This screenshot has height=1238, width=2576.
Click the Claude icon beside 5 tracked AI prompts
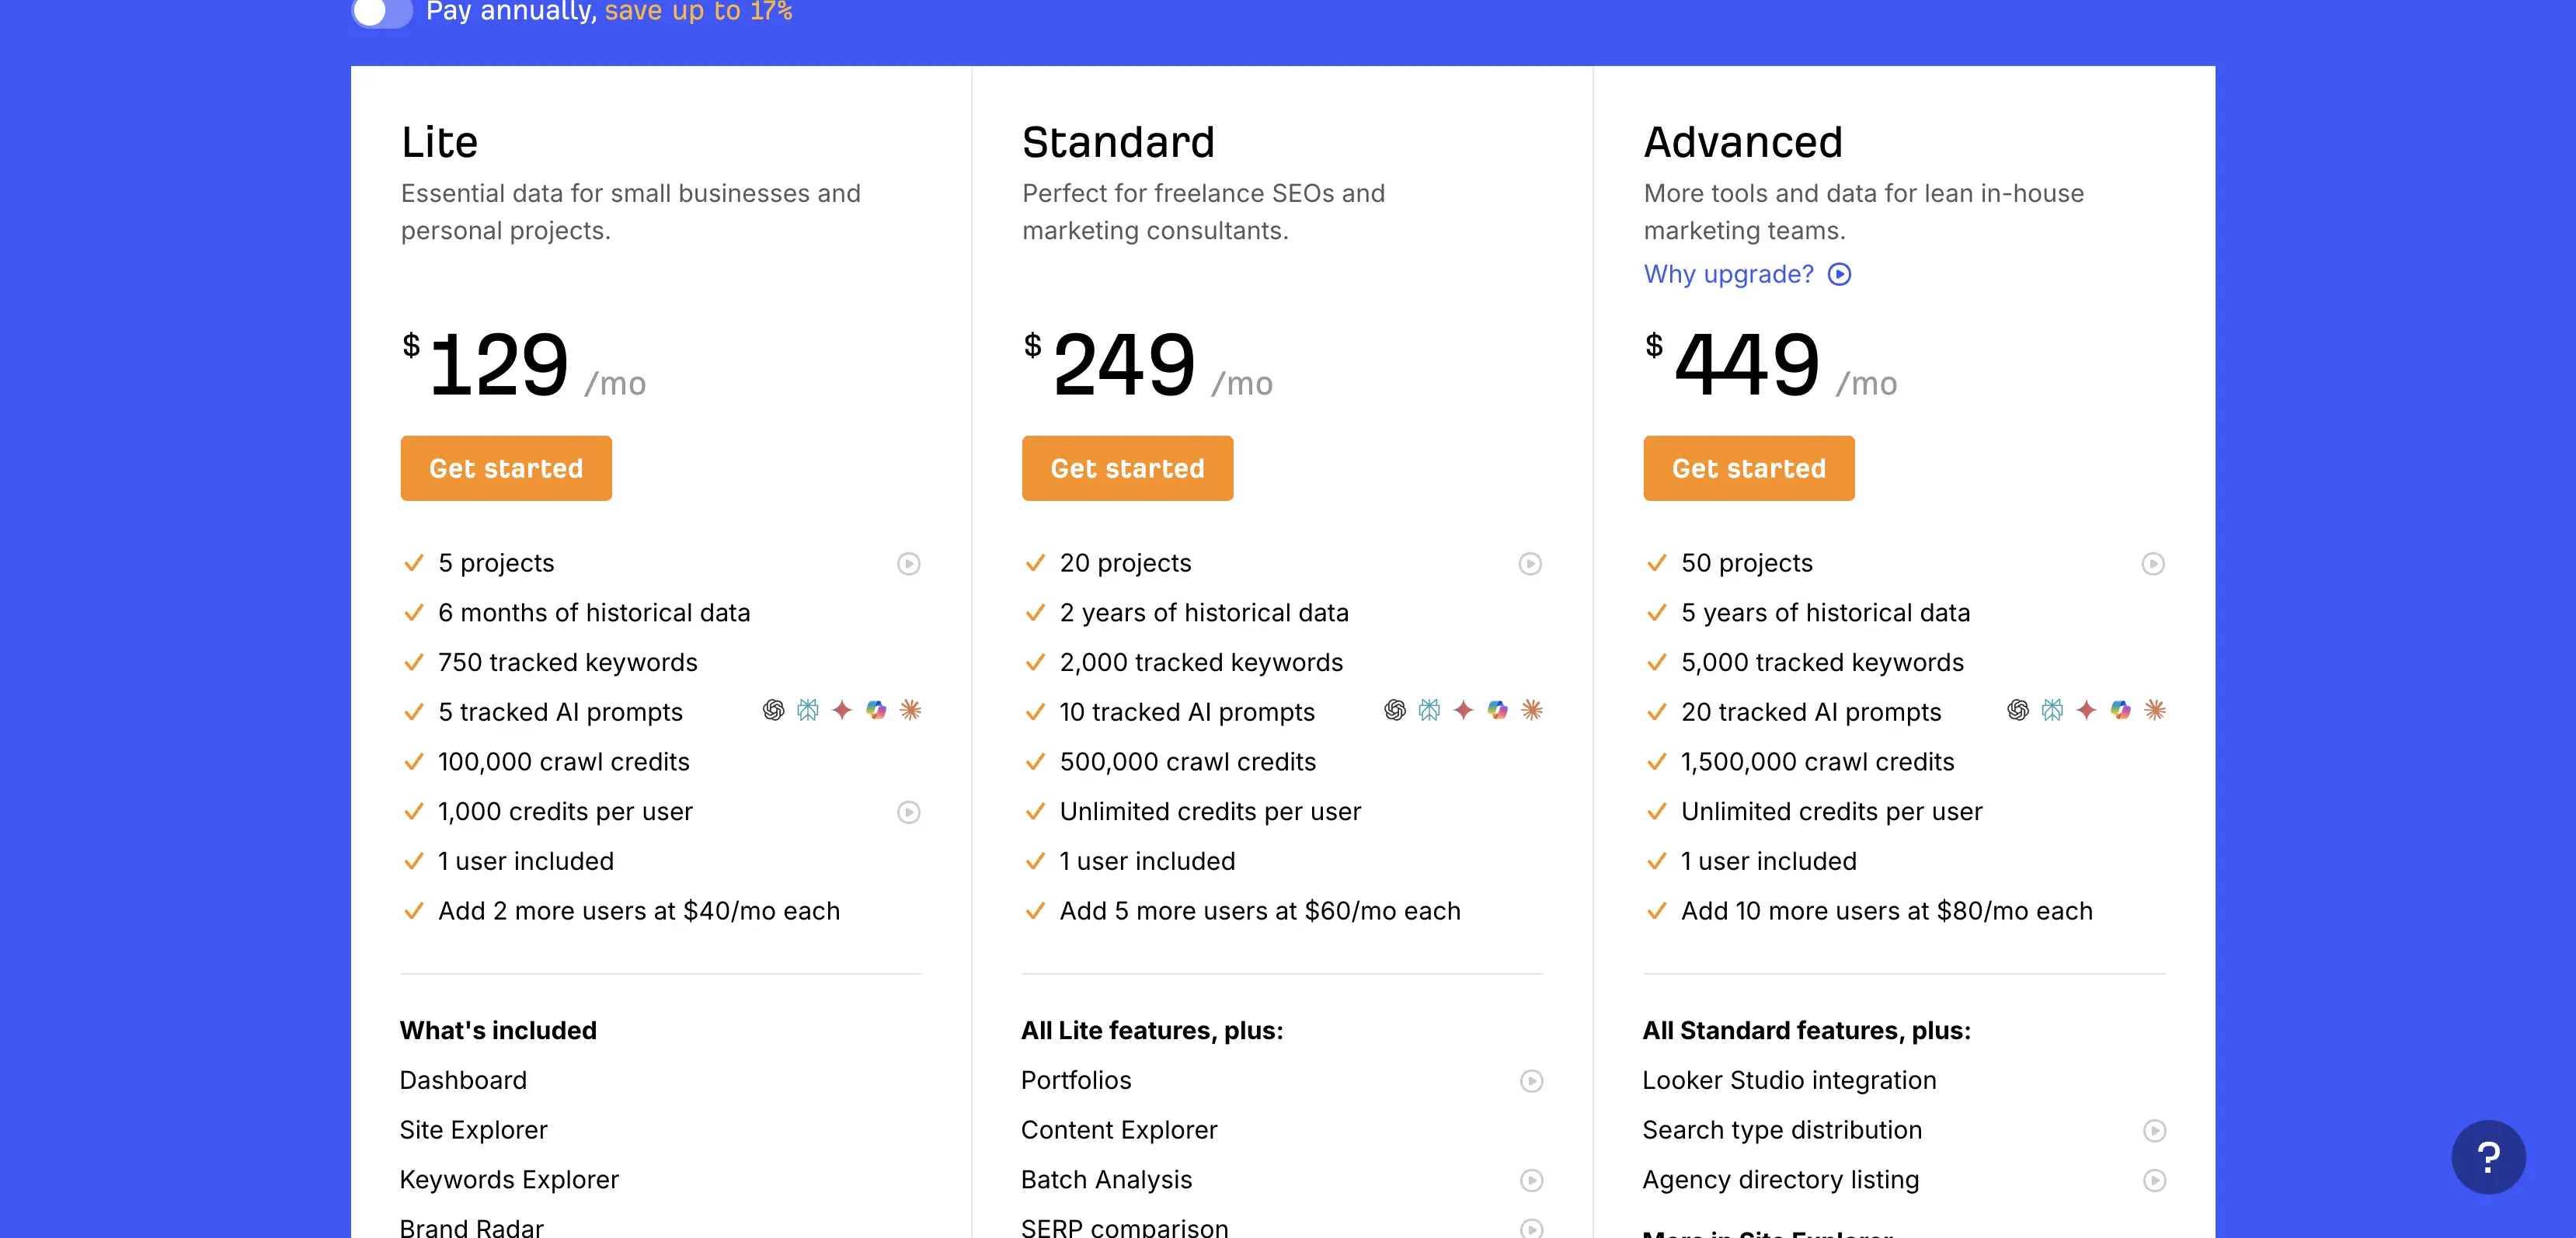click(x=910, y=710)
